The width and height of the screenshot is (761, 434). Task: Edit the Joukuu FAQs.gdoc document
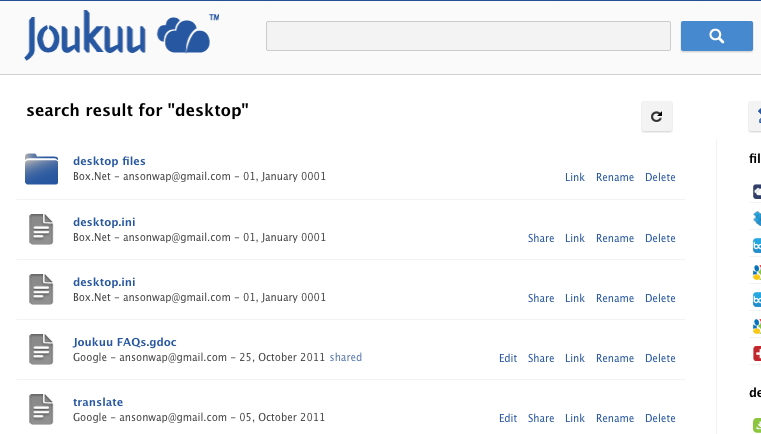(x=508, y=358)
